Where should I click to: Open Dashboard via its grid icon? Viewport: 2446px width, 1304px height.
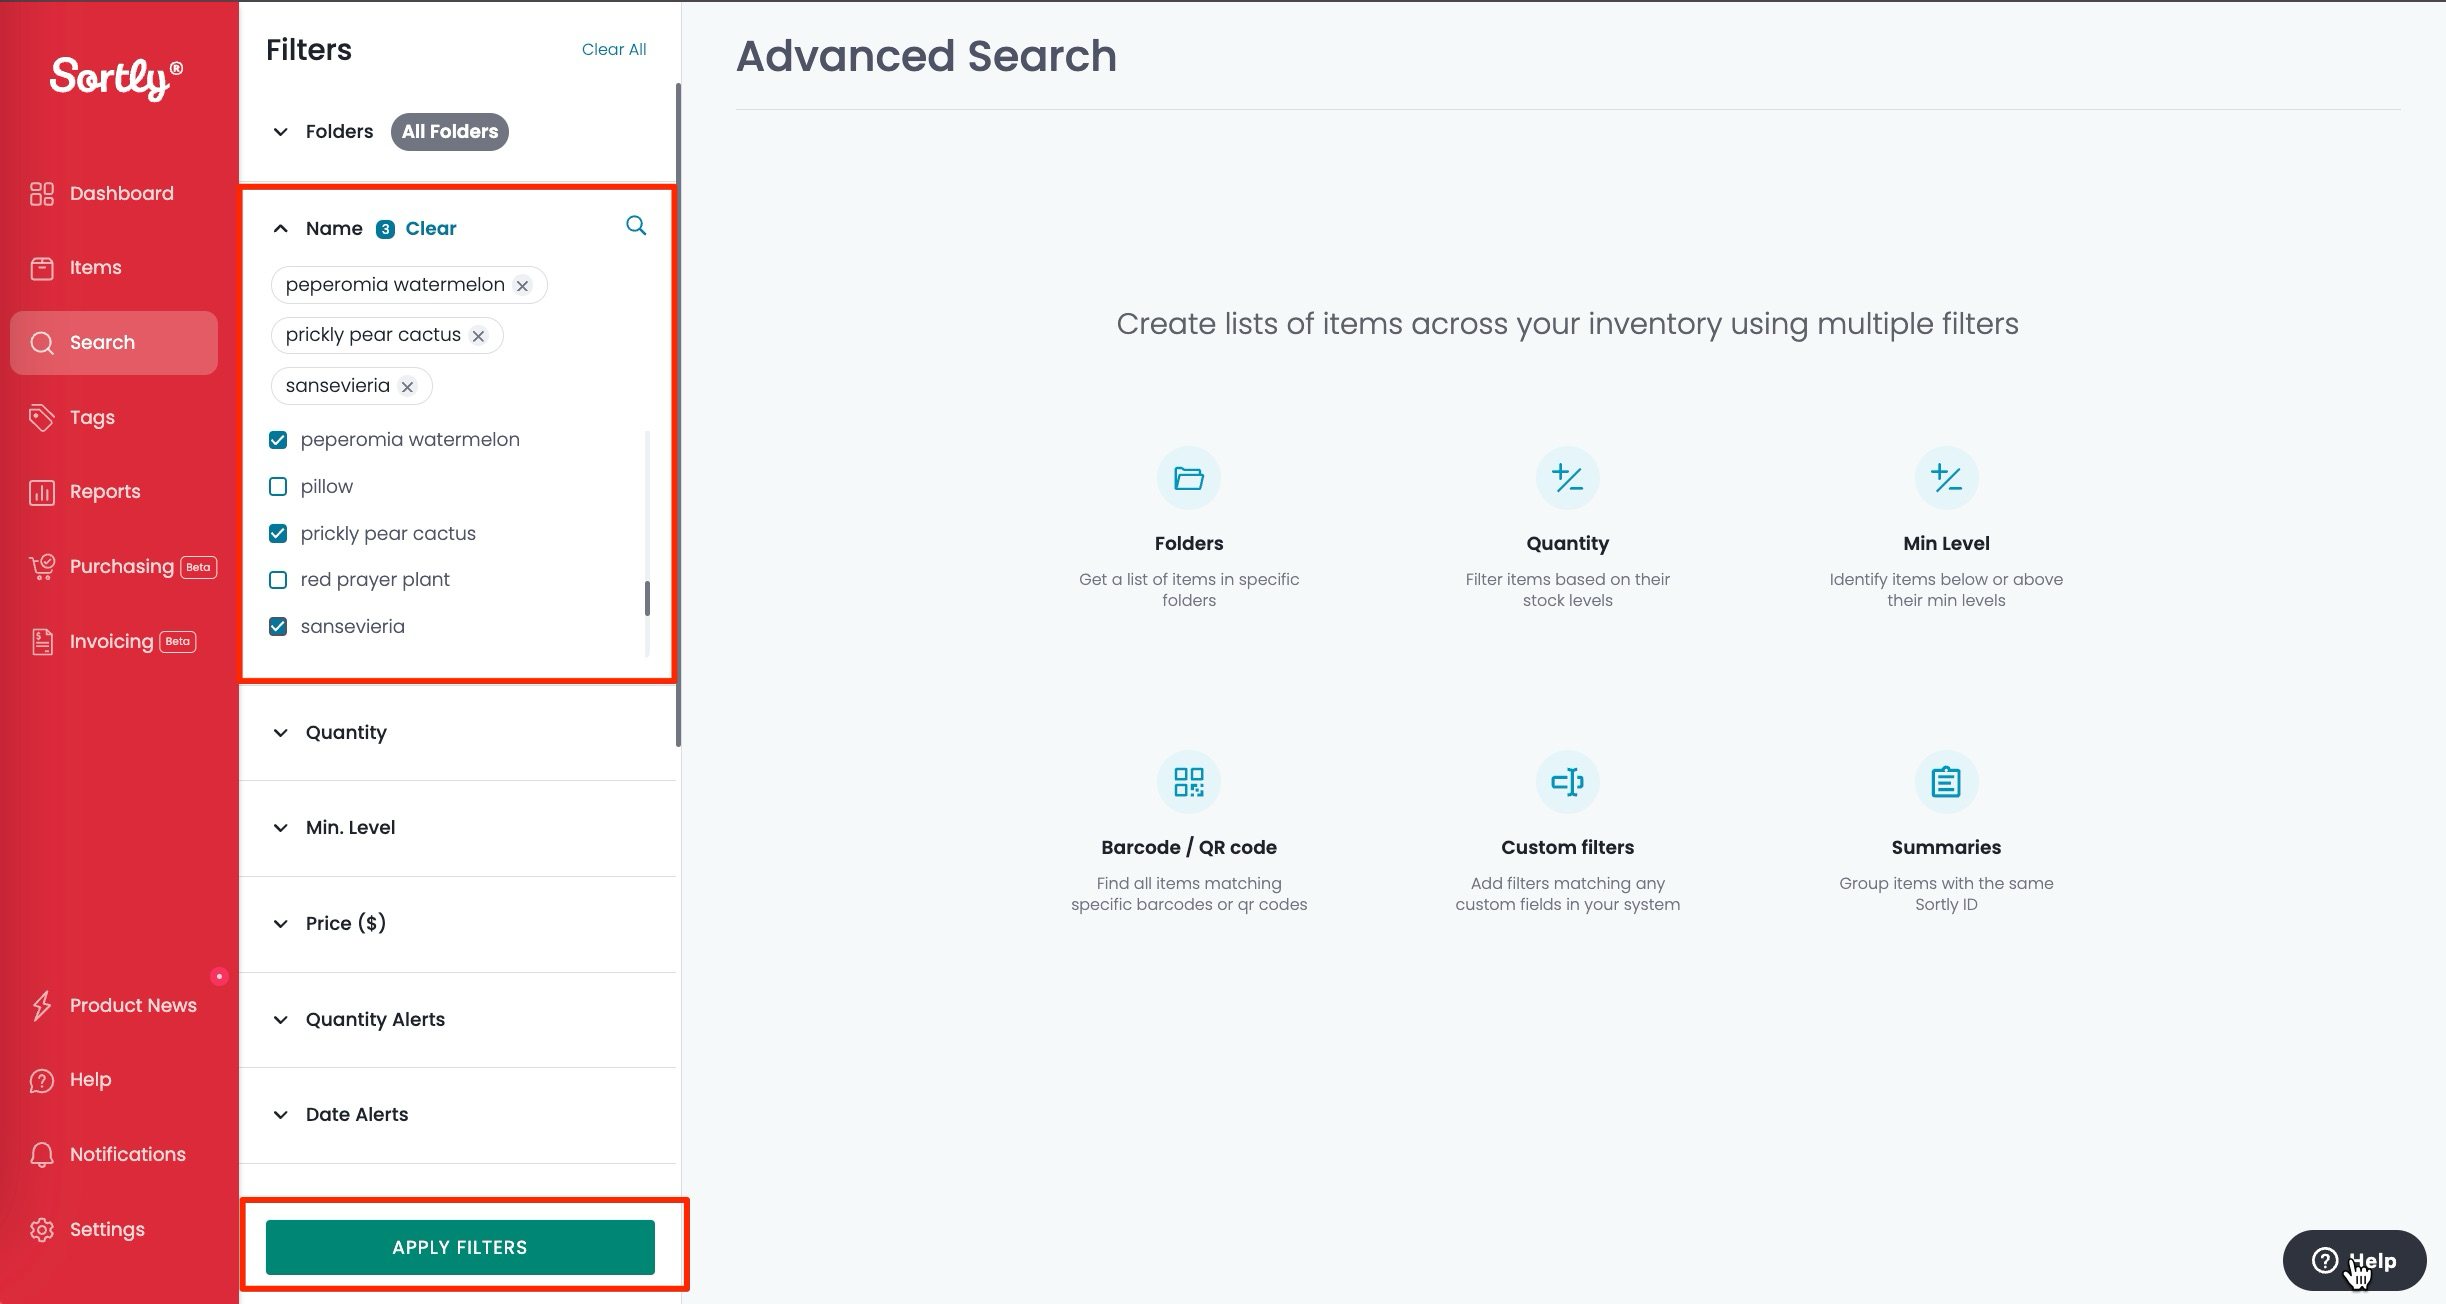pyautogui.click(x=42, y=194)
